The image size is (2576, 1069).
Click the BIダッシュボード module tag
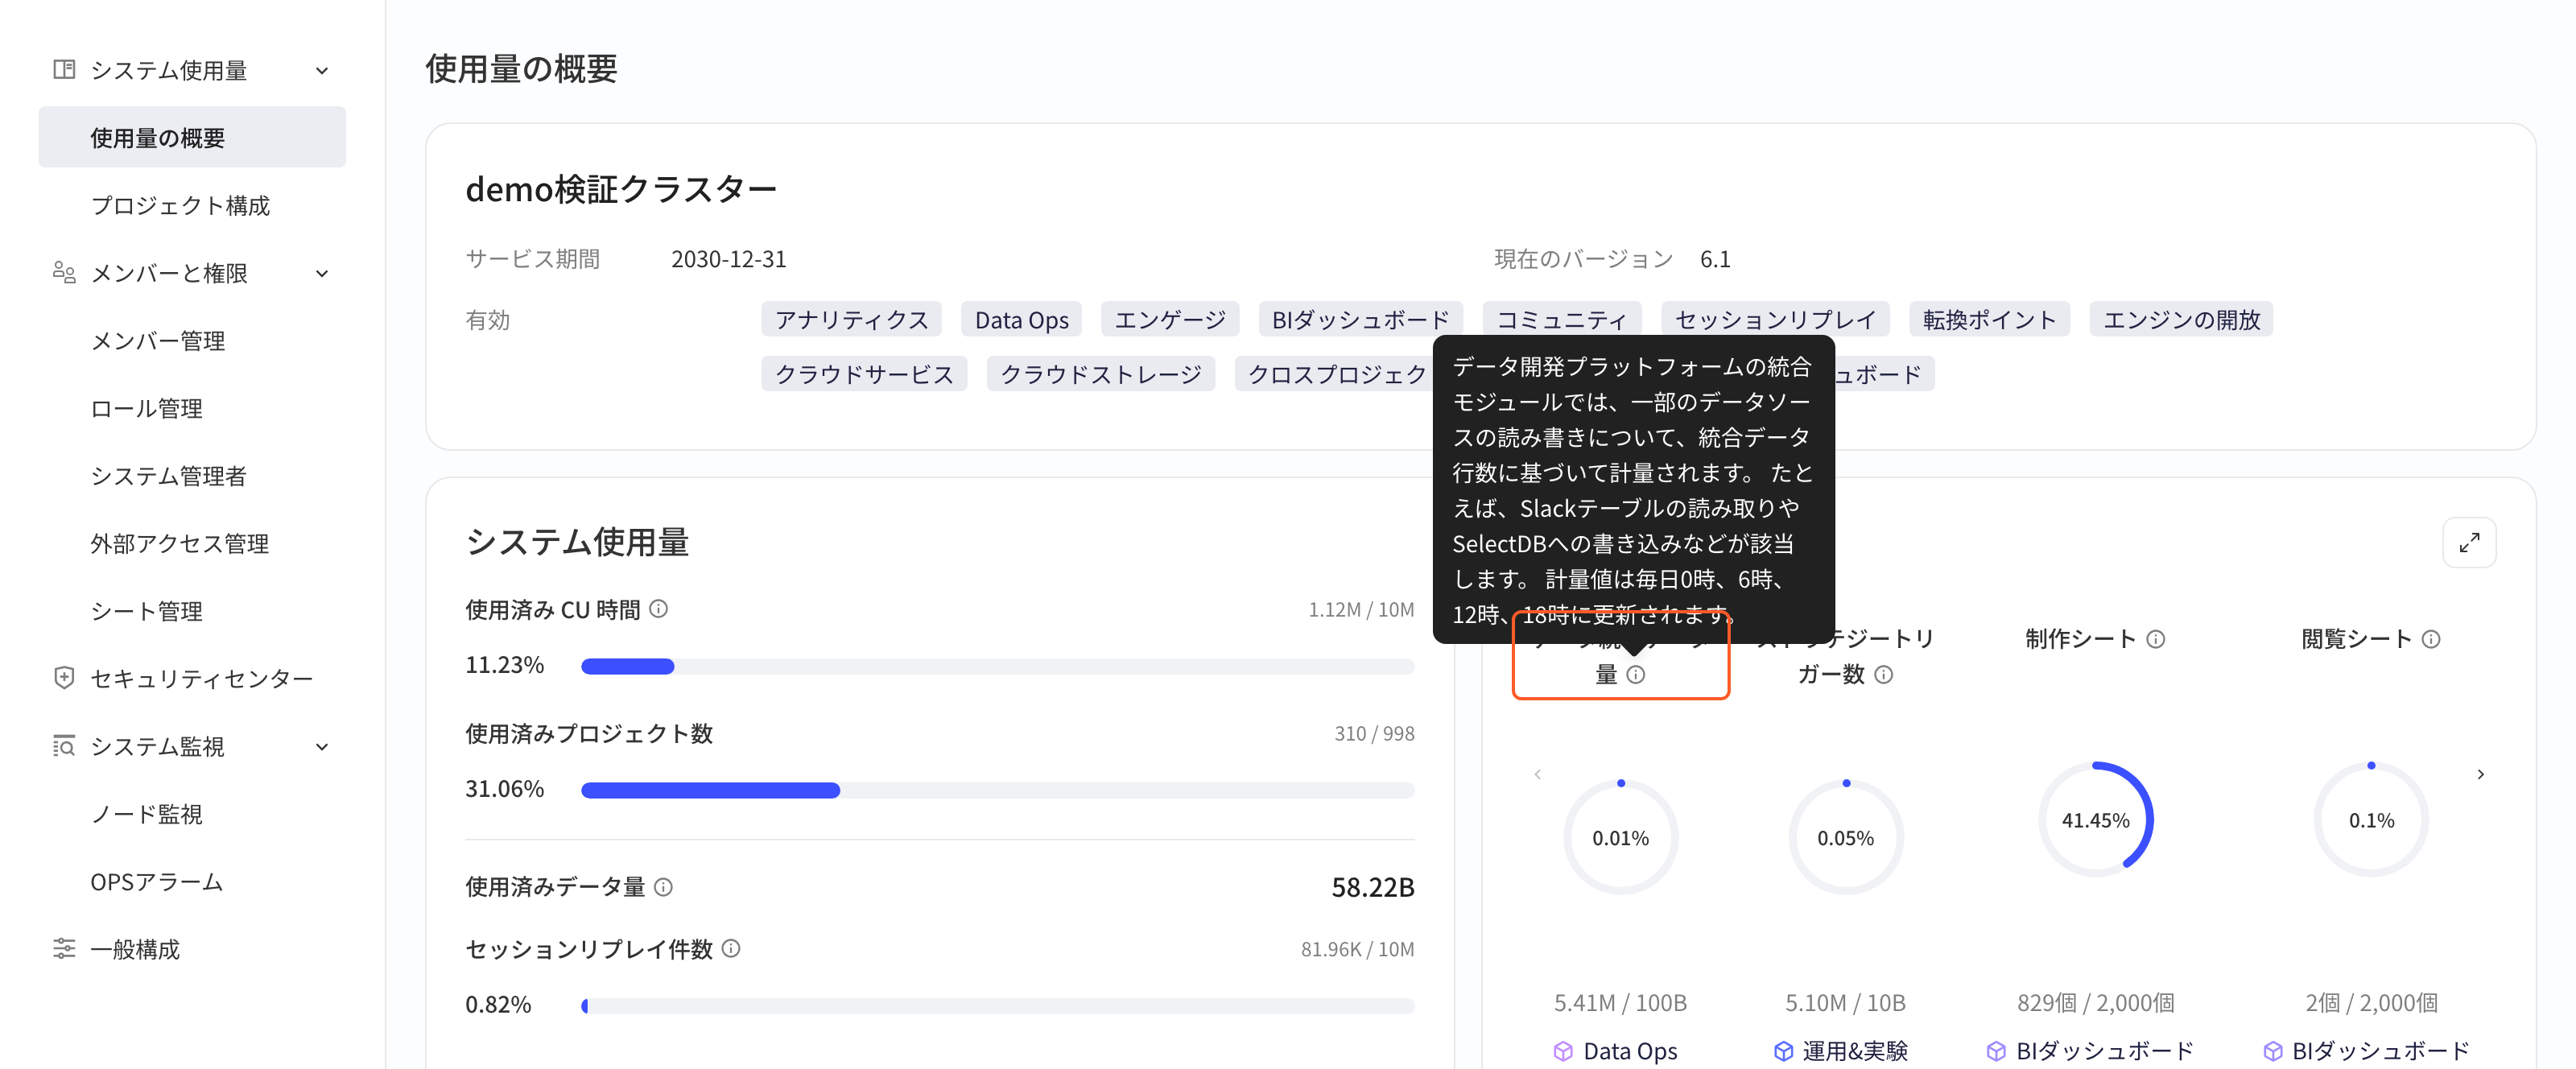click(1360, 319)
